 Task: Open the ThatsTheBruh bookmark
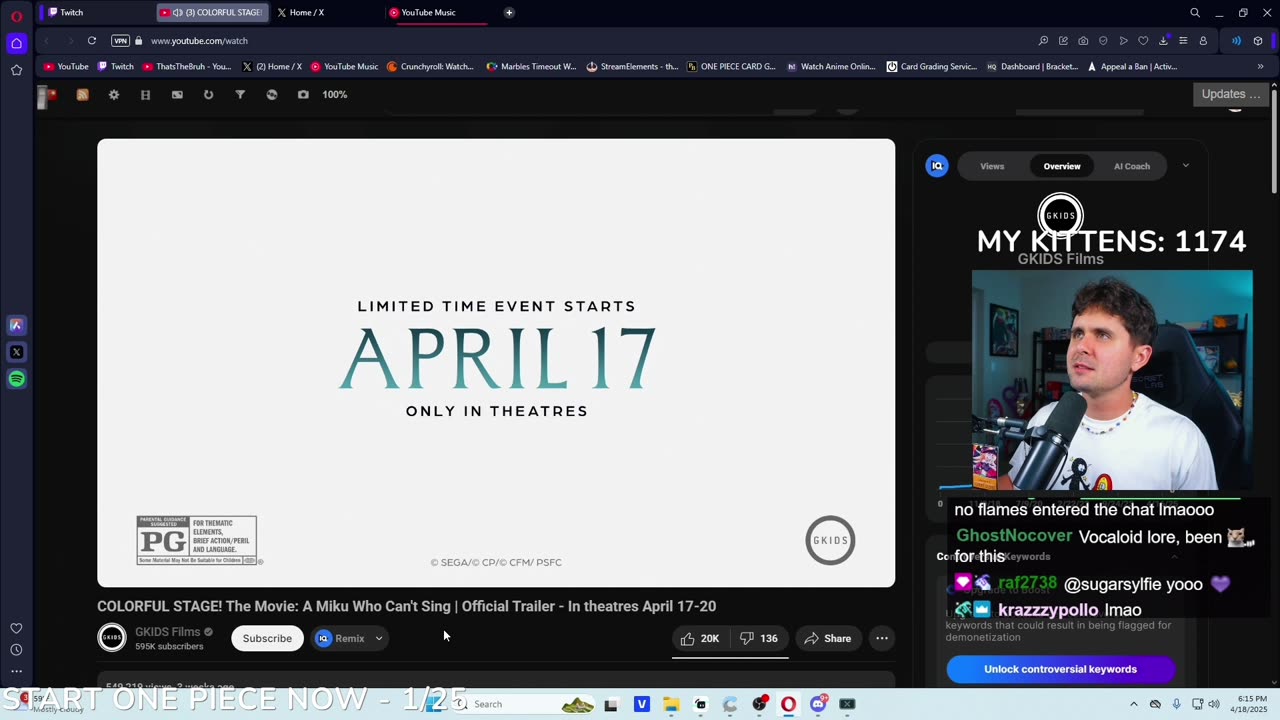[187, 67]
